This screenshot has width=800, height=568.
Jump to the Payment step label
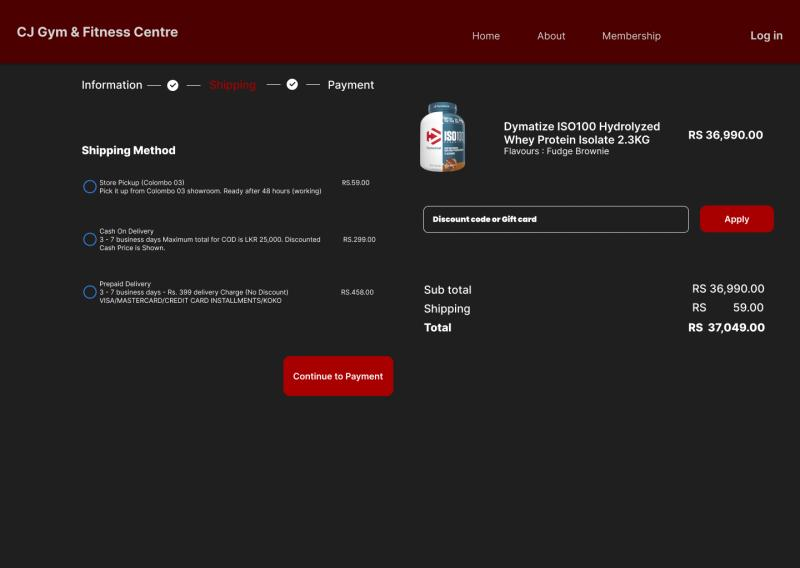[x=351, y=85]
